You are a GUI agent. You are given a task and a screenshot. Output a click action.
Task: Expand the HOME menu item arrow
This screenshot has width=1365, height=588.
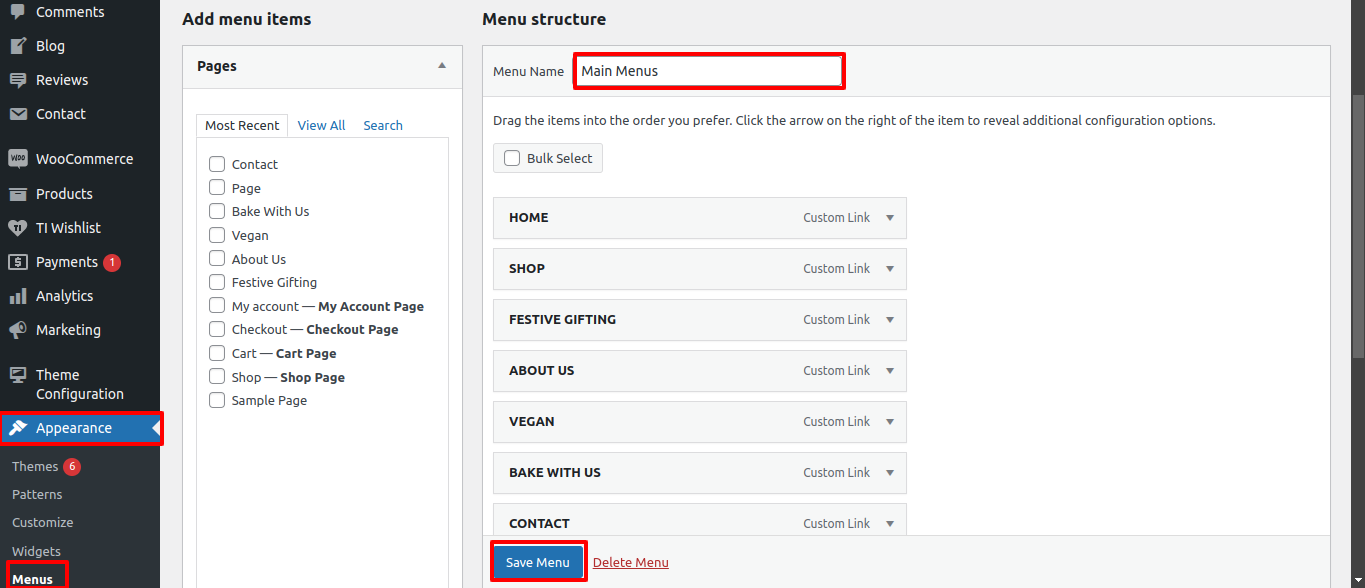890,218
